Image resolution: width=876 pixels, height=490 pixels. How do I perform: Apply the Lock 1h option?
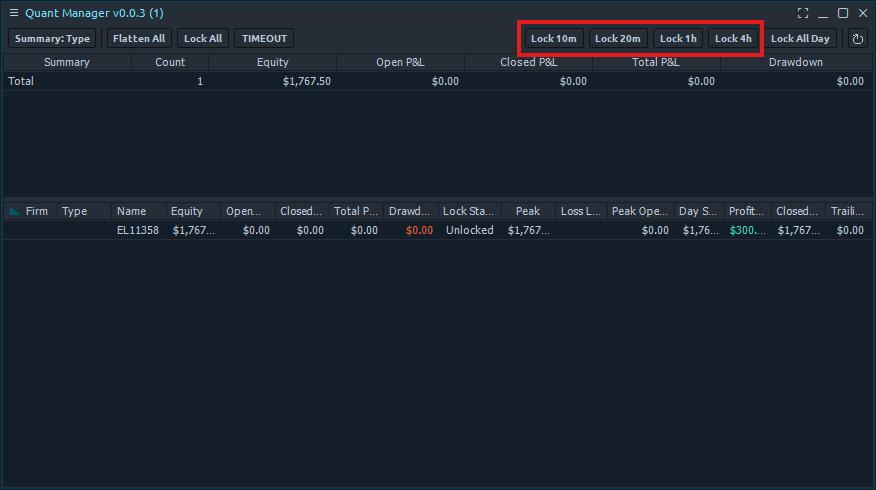[678, 39]
